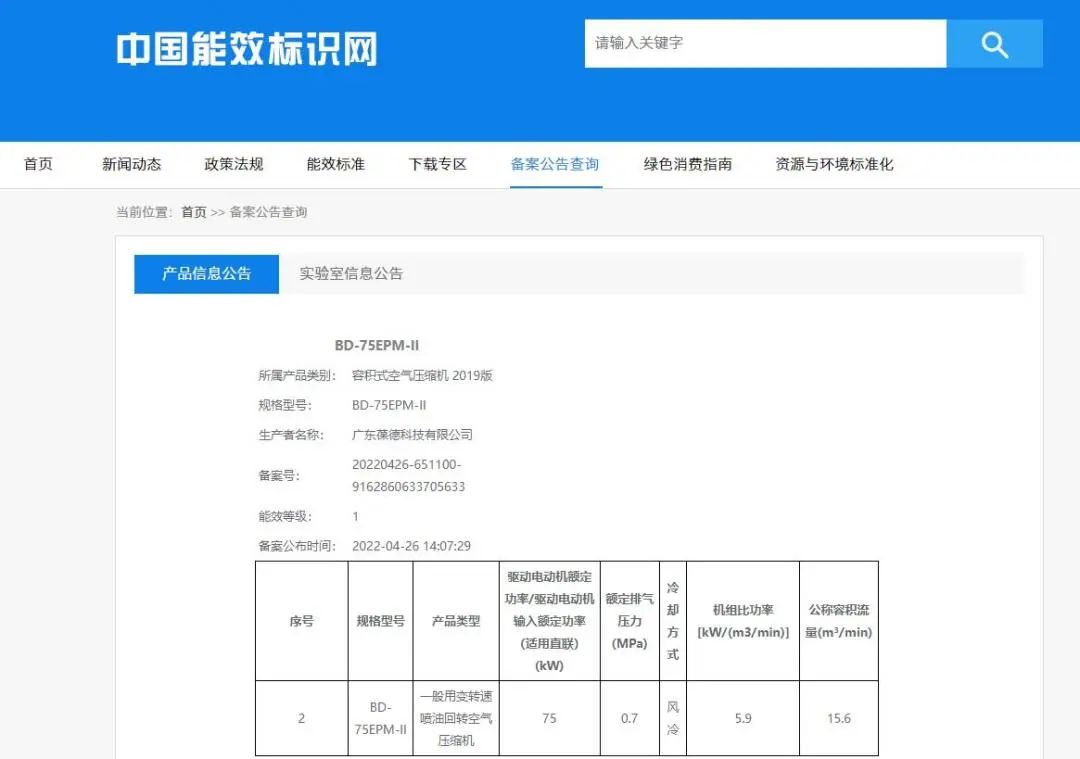Click the 能效等级 value showing 1
This screenshot has height=759, width=1080.
354,516
